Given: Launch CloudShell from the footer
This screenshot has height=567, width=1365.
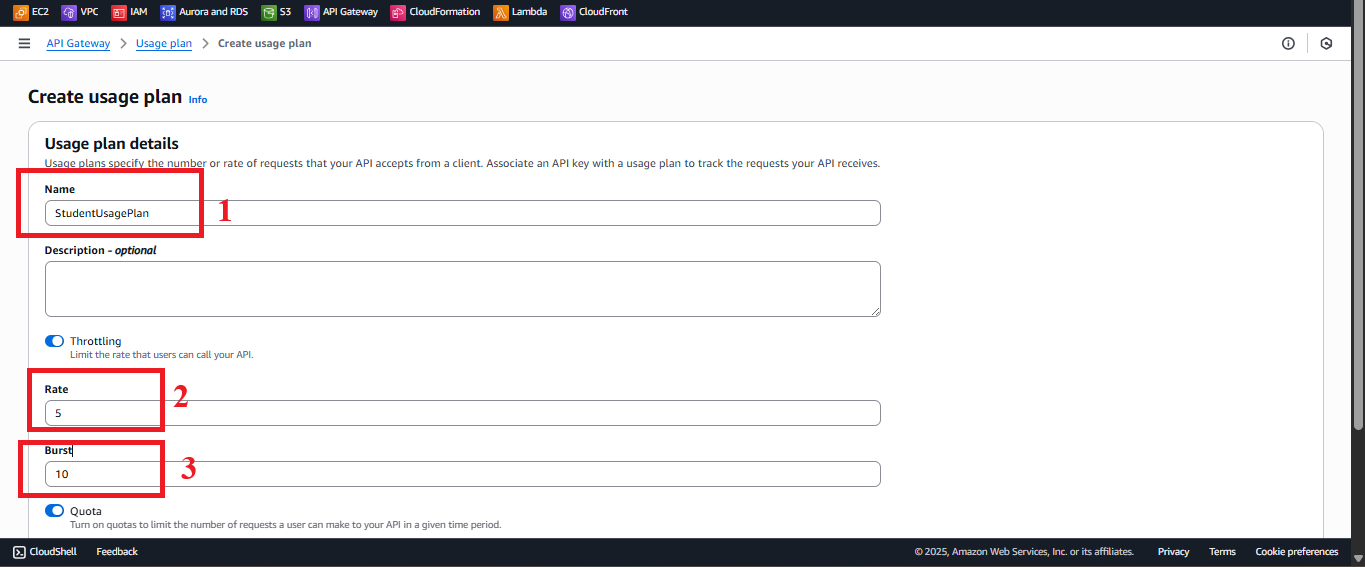Looking at the screenshot, I should (x=47, y=552).
